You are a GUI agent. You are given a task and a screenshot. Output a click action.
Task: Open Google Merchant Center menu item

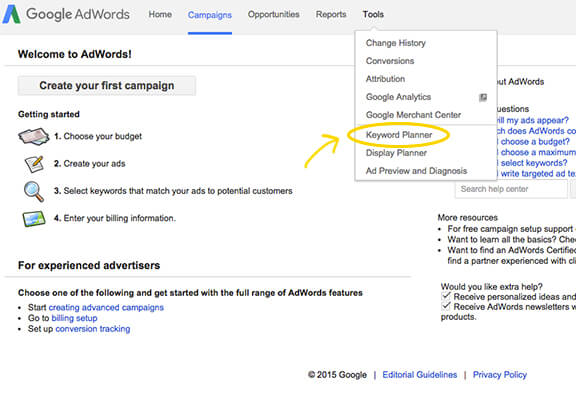click(x=413, y=115)
